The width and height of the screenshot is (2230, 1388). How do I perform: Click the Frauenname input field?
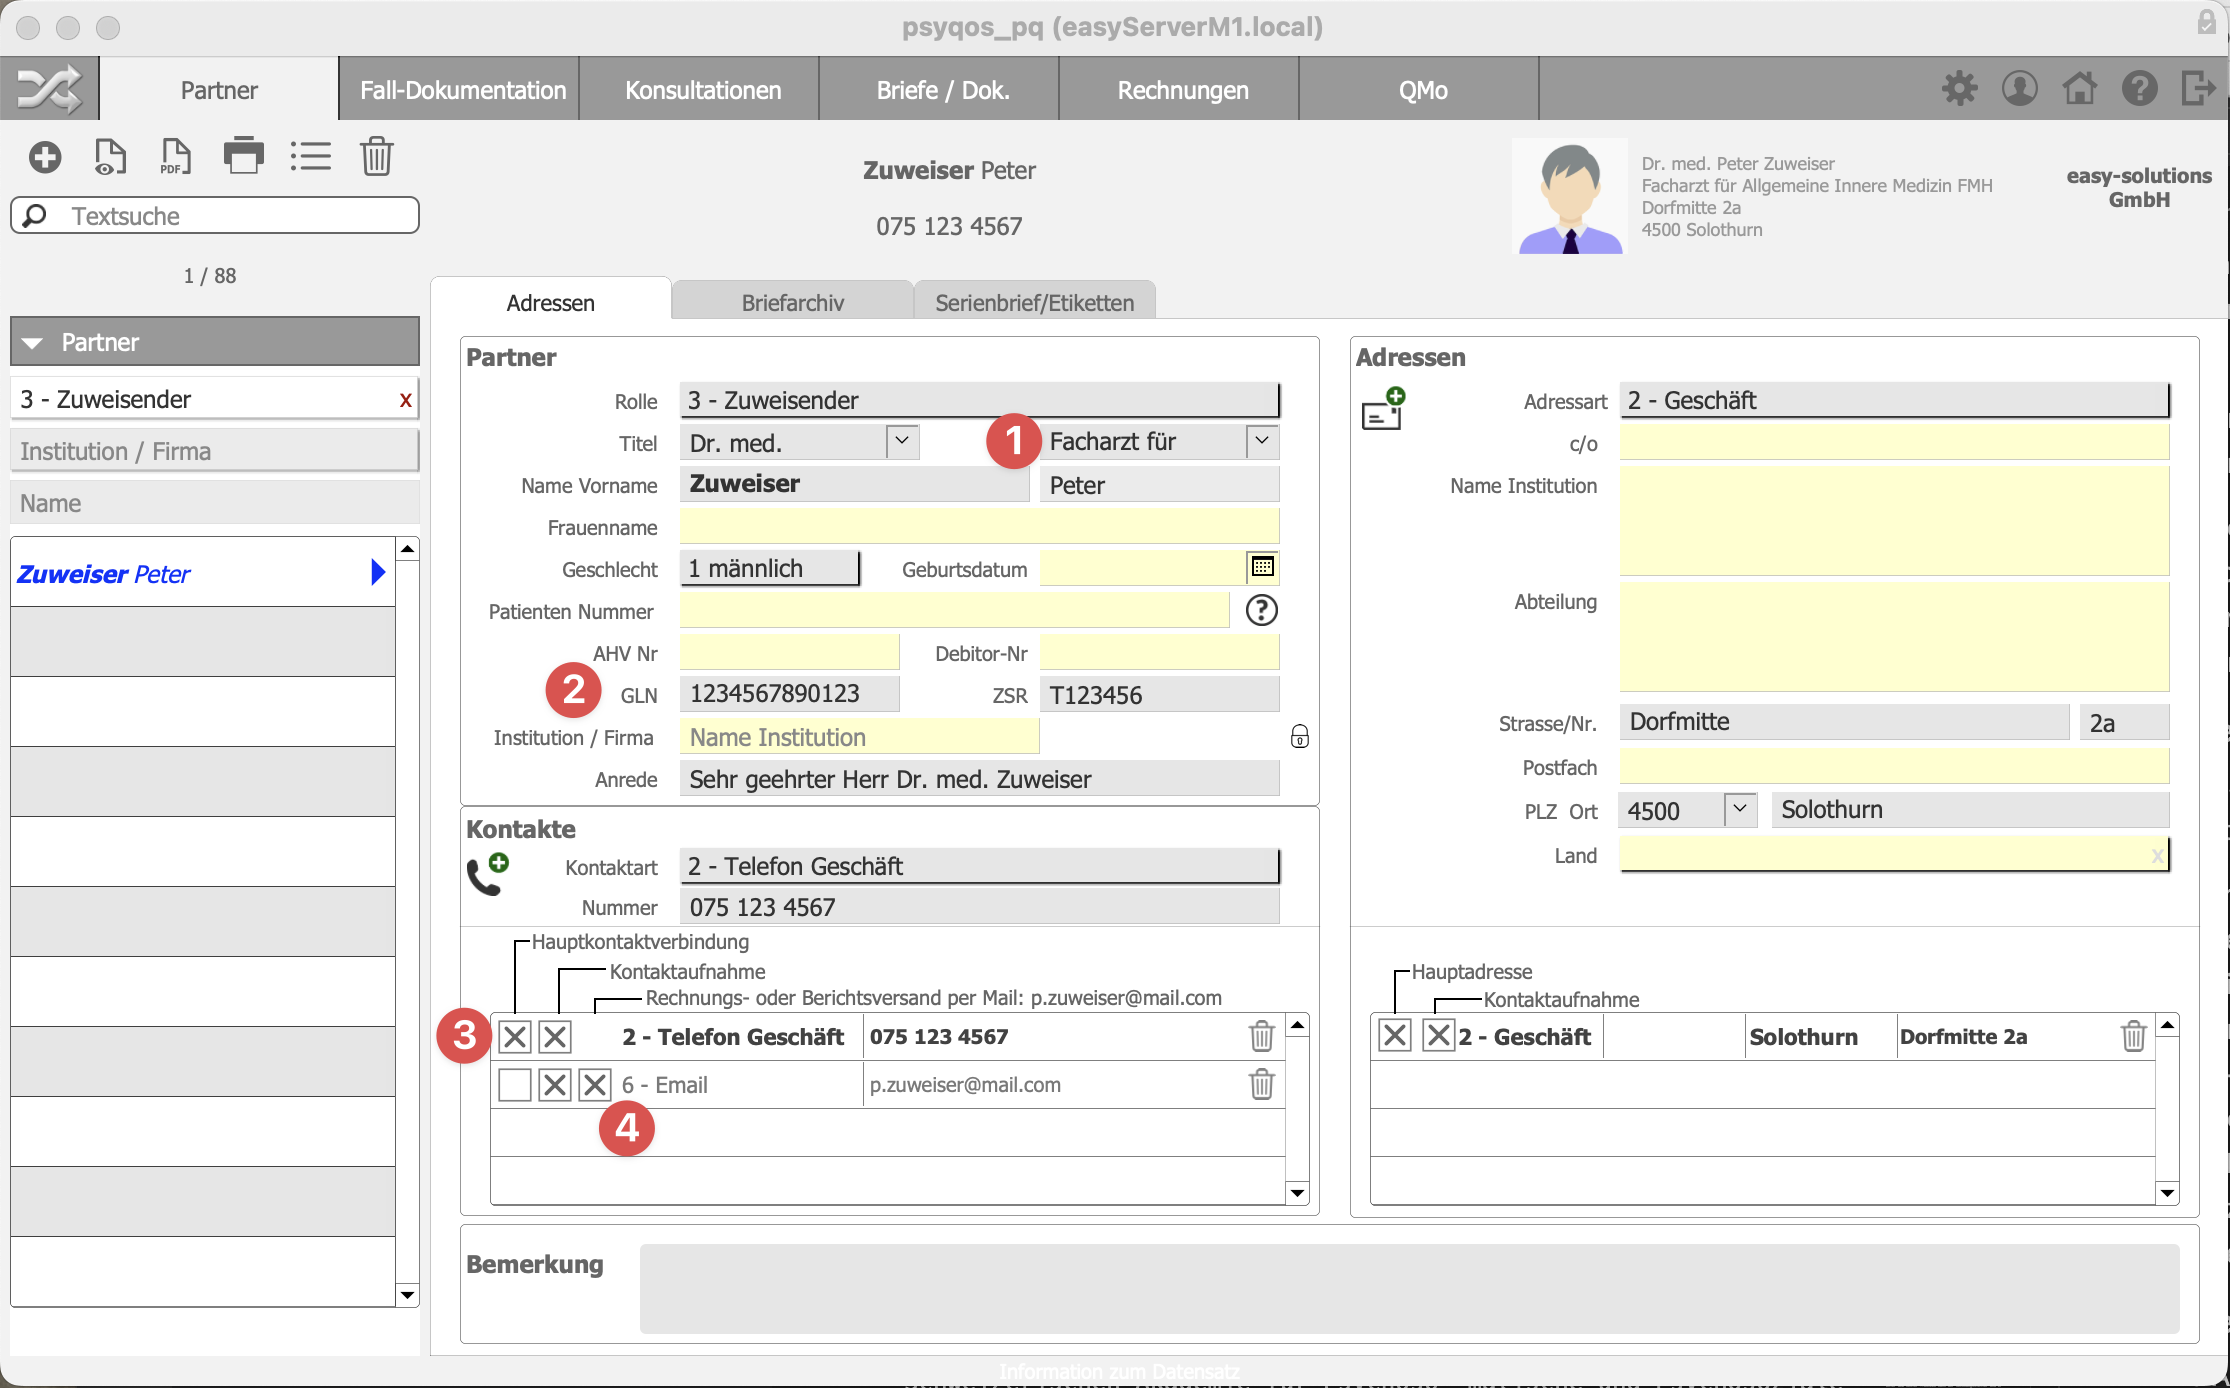point(980,526)
